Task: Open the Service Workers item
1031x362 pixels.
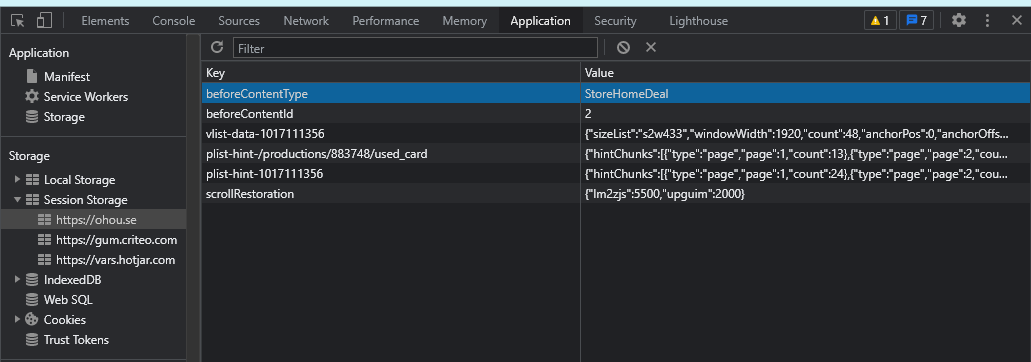Action: pos(85,97)
